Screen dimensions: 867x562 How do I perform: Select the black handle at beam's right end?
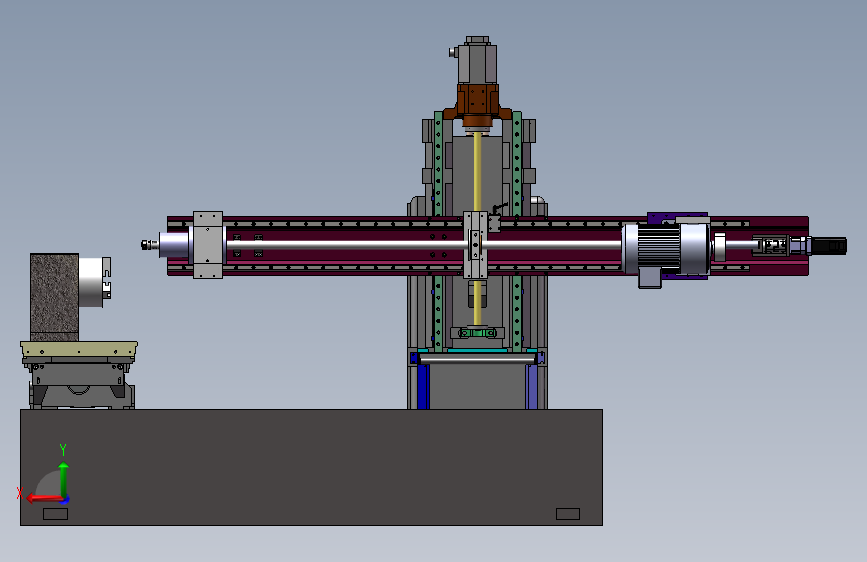[x=829, y=246]
